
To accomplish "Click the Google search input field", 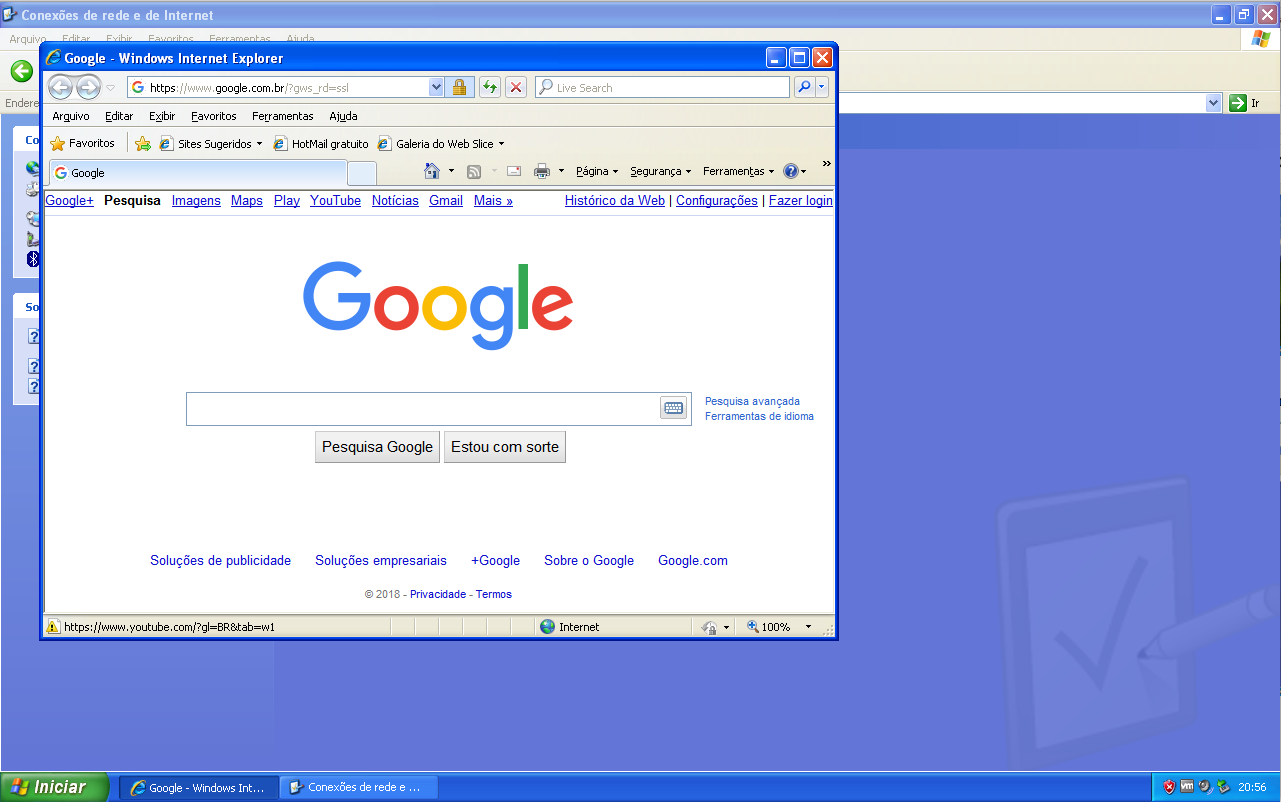I will pos(422,409).
